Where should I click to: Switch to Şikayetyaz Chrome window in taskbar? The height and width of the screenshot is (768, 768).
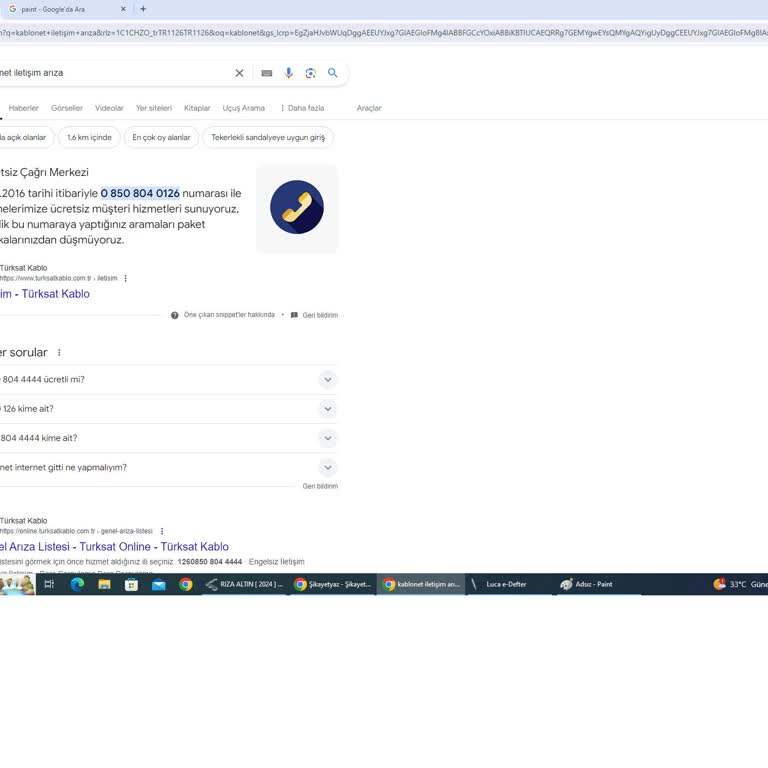333,584
